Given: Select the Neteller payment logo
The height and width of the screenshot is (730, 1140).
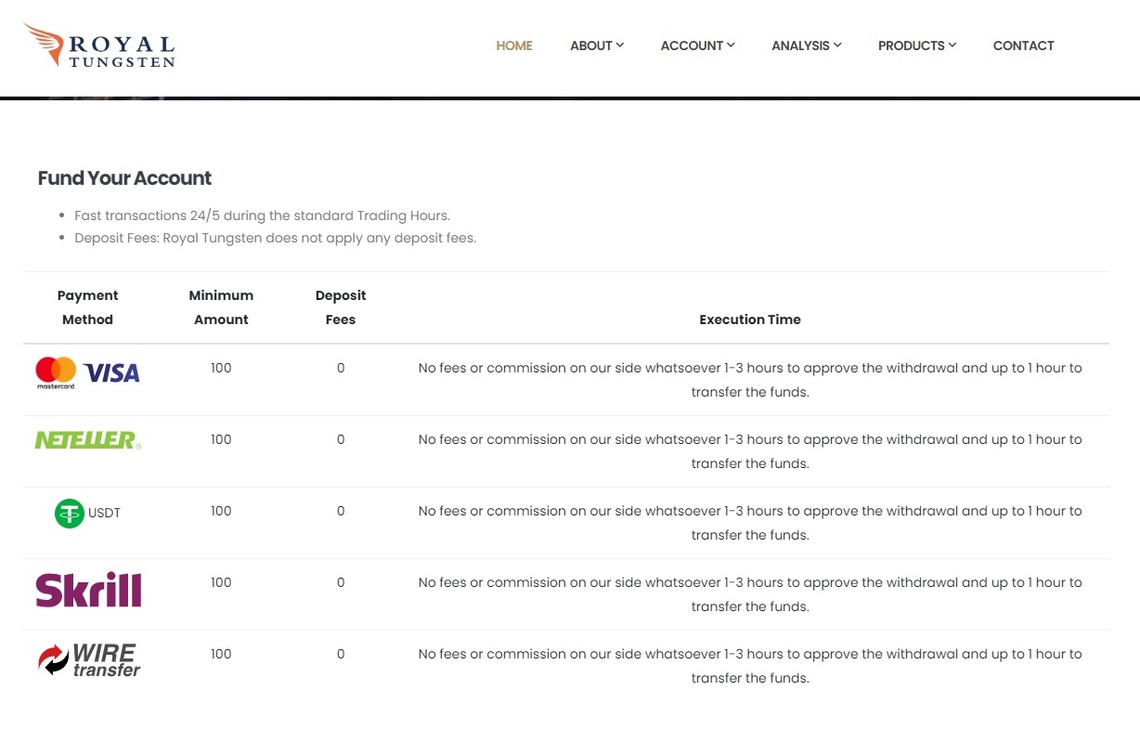Looking at the screenshot, I should point(88,440).
